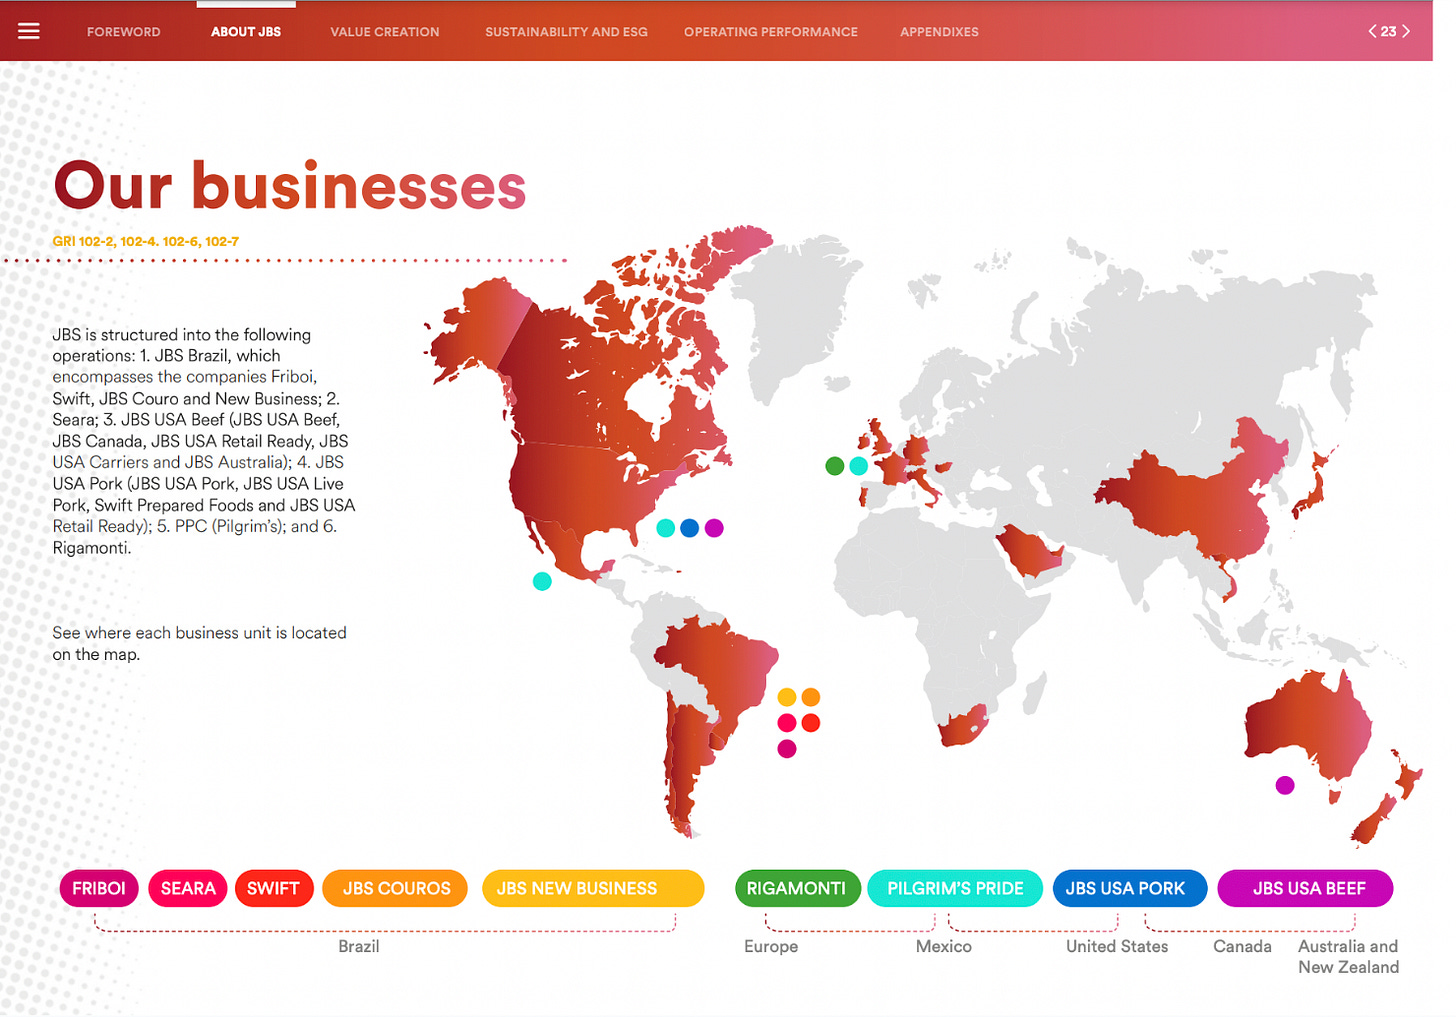This screenshot has height=1017, width=1456.
Task: Click the 'Our businesses' heading
Action: point(290,186)
